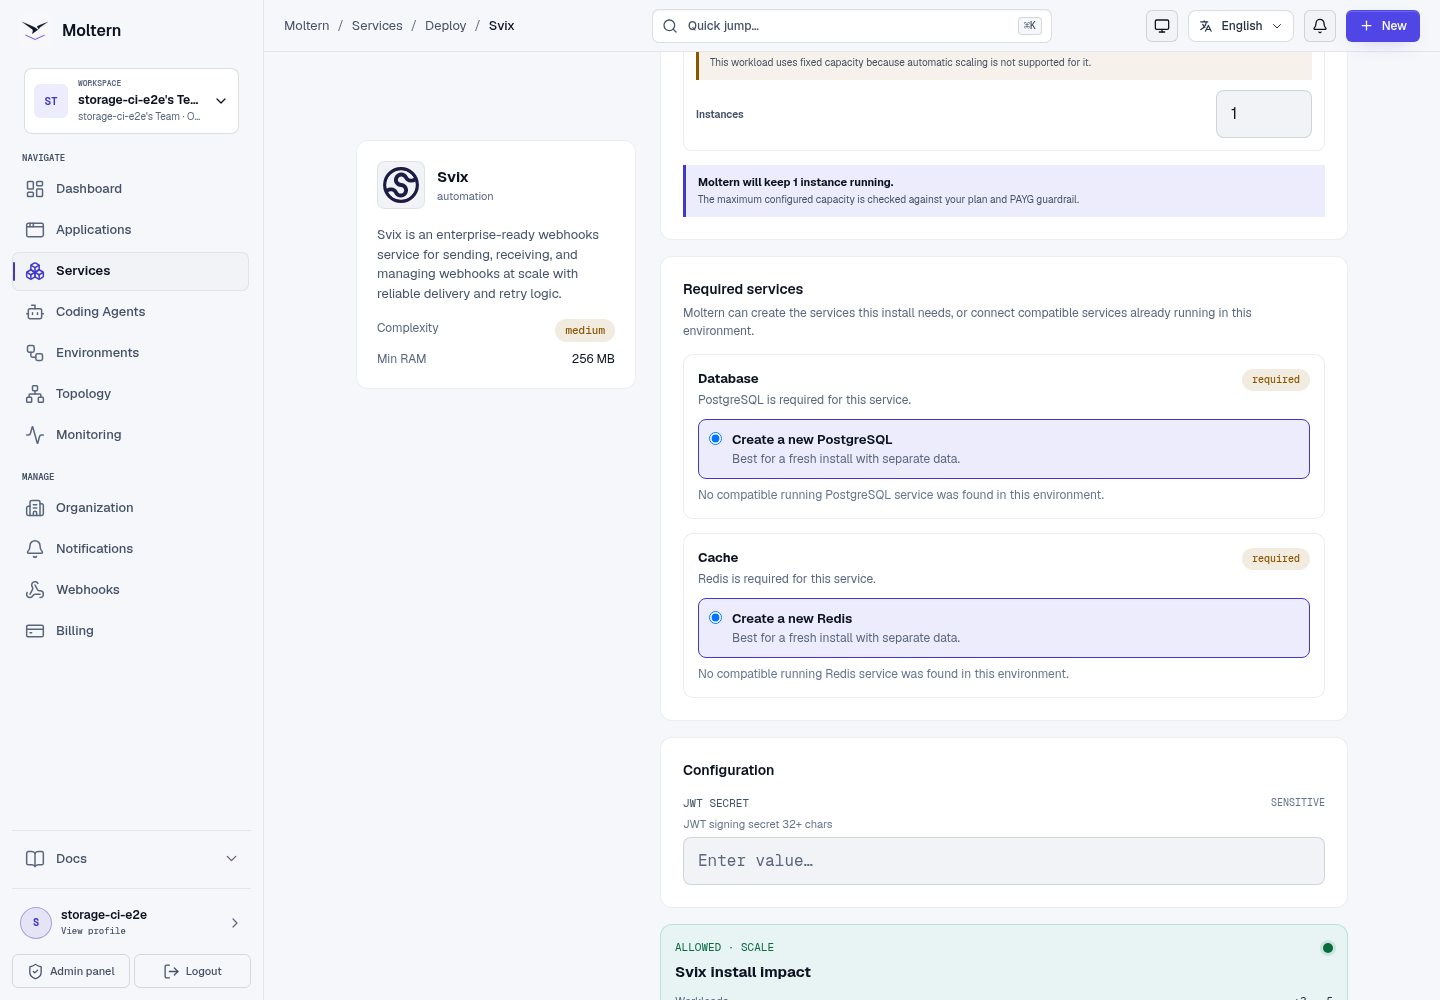Viewport: 1440px width, 1000px height.
Task: Click the Admin panel button
Action: [x=71, y=971]
